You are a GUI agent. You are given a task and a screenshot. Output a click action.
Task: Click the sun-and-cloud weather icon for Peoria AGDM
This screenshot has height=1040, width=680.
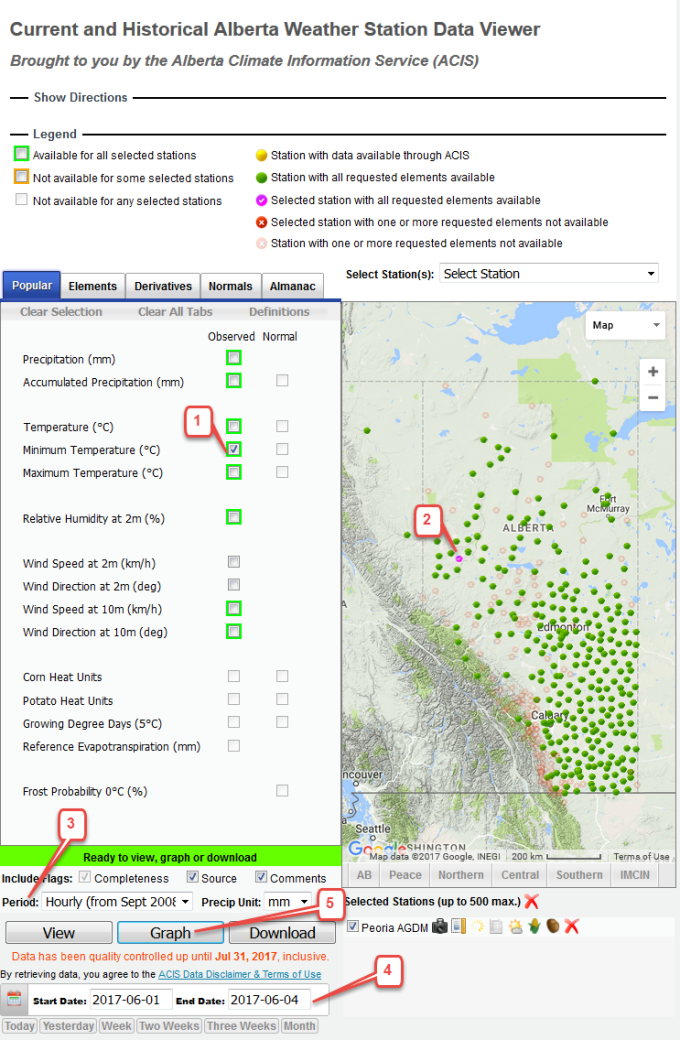(x=515, y=926)
